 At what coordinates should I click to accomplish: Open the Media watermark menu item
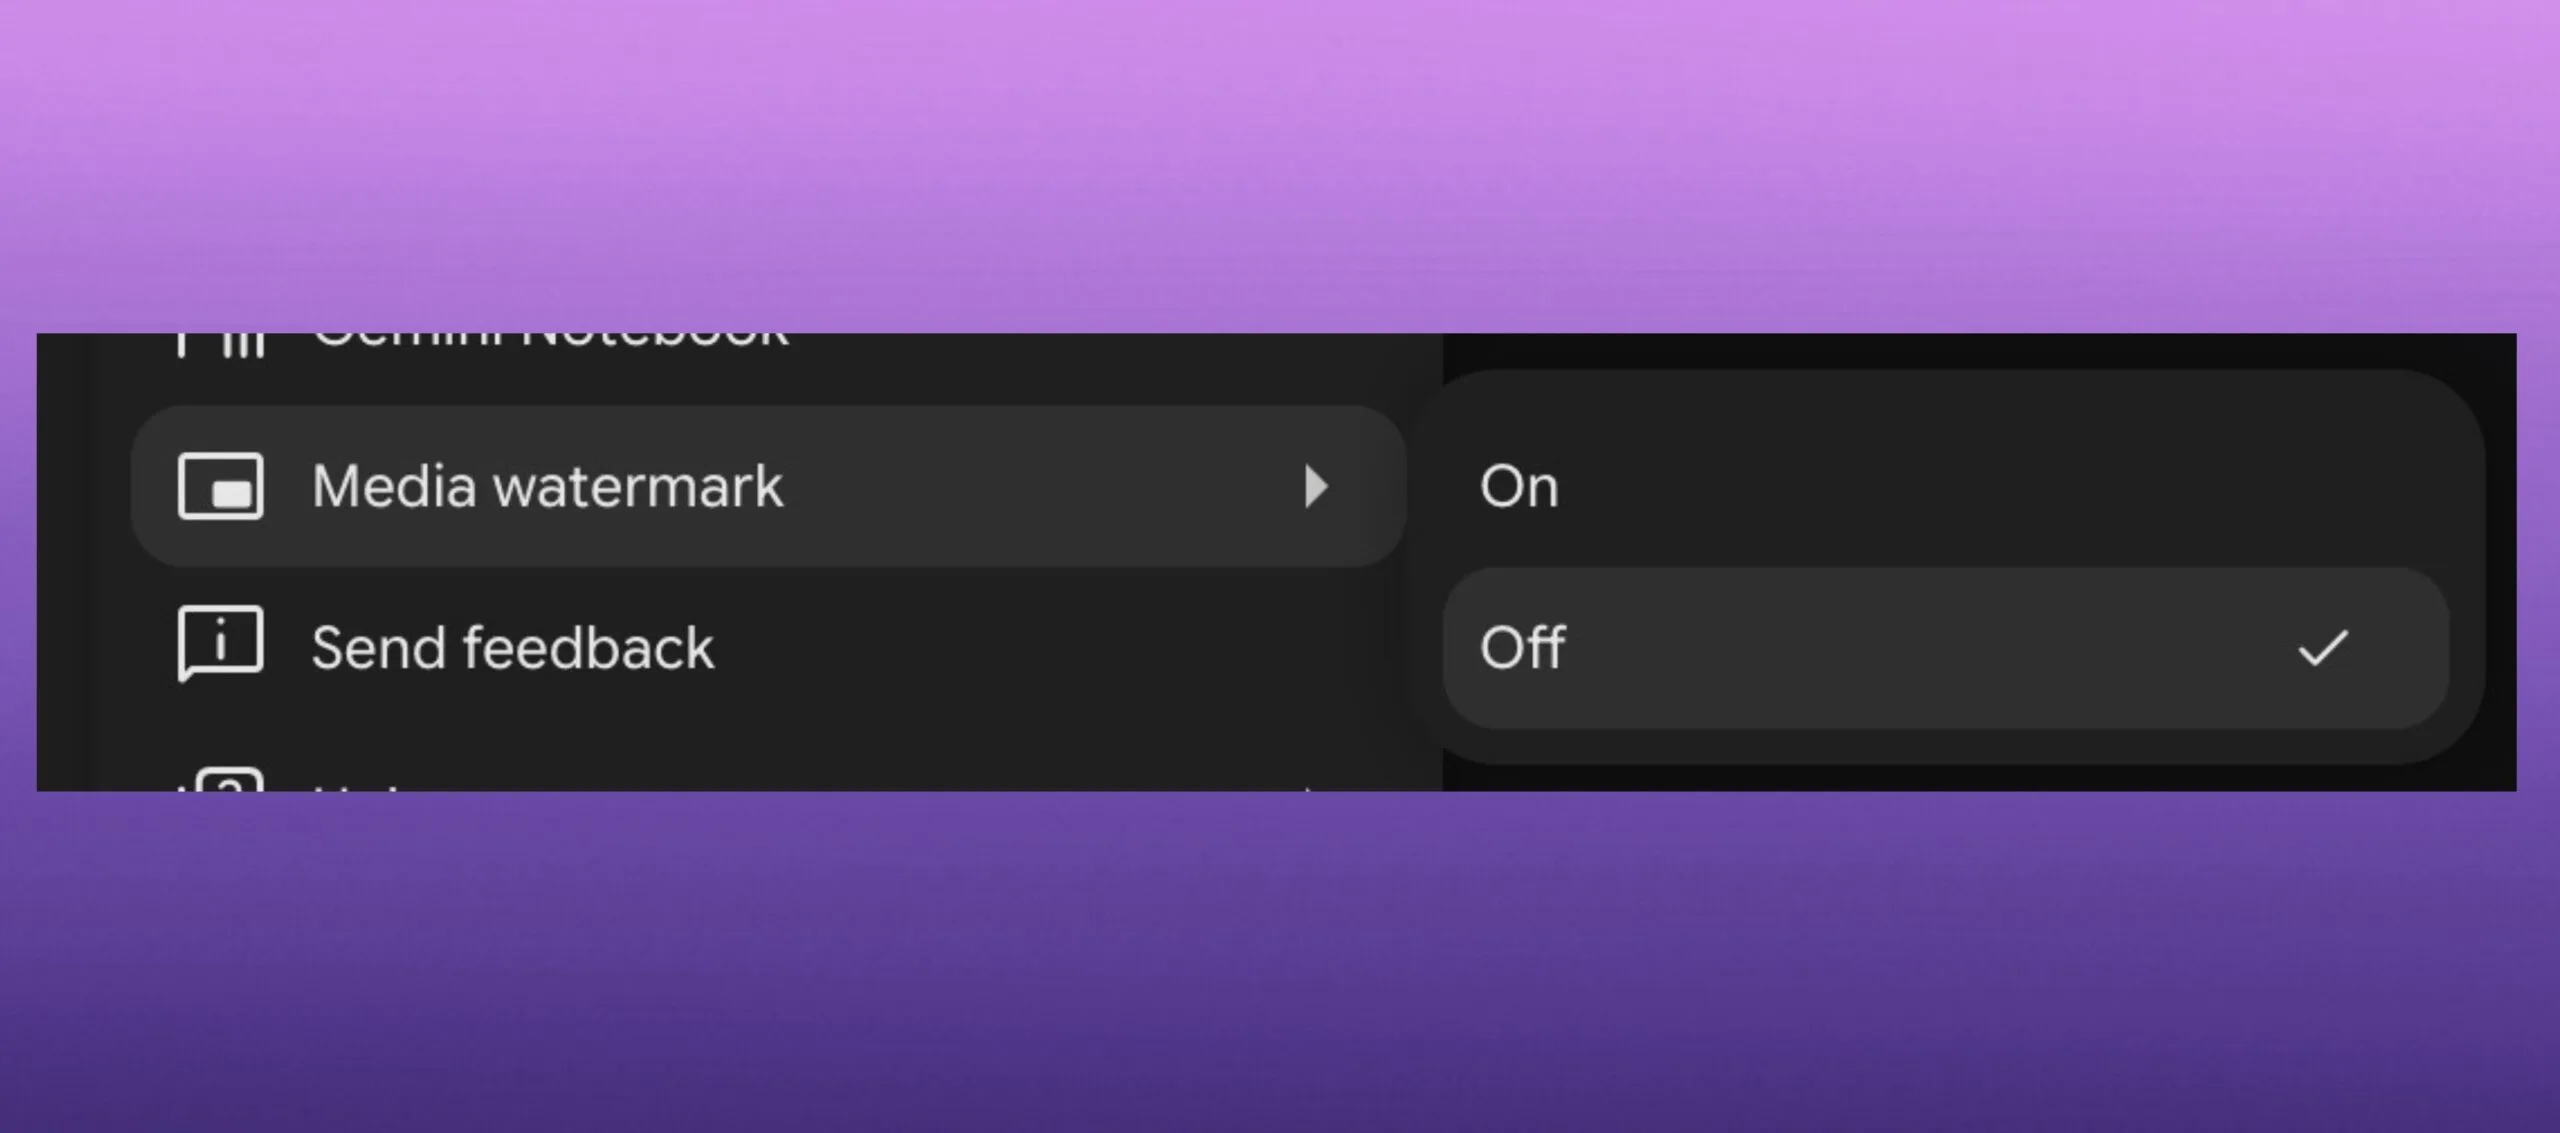click(769, 487)
